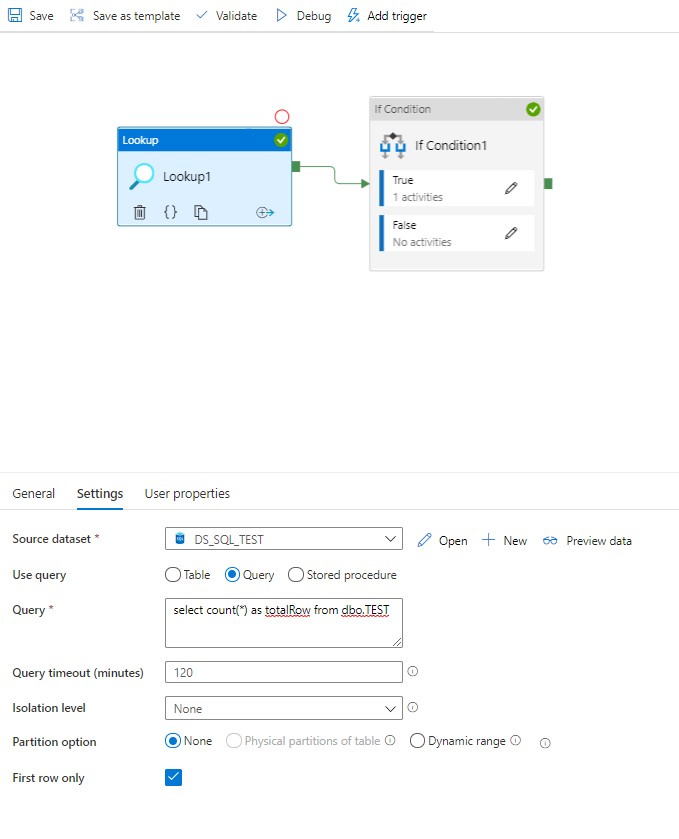Select the If Condition header bar
This screenshot has width=679, height=839.
(456, 109)
